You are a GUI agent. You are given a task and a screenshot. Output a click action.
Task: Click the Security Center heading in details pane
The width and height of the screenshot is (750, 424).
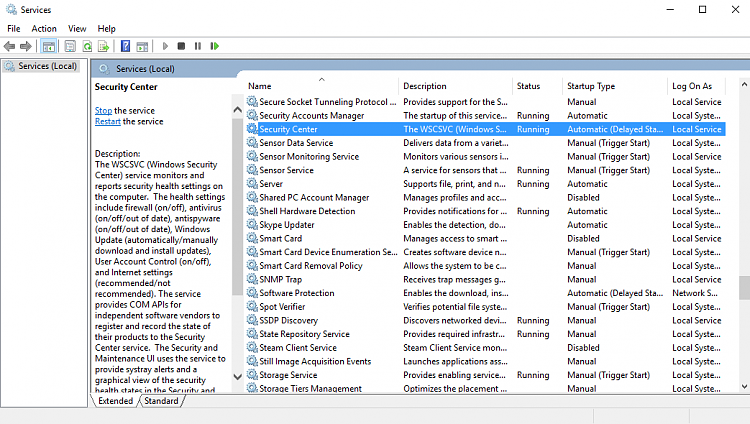tap(126, 87)
